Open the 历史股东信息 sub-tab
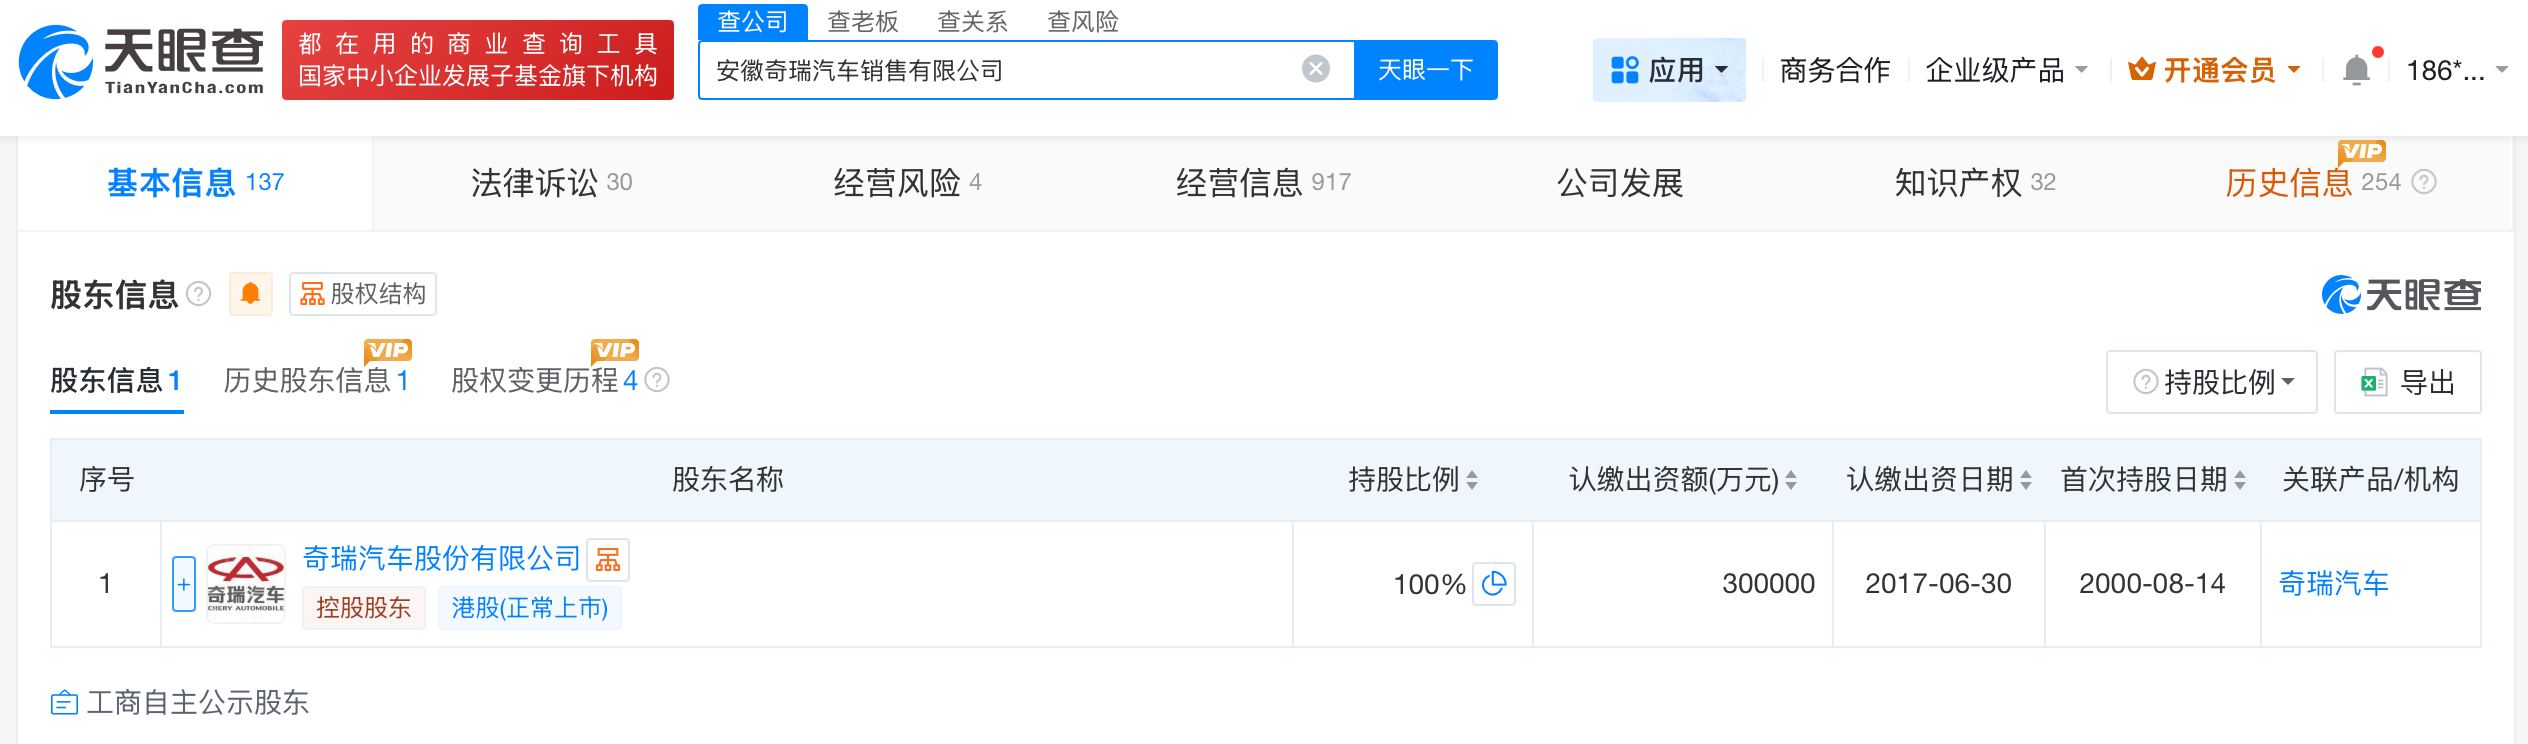The image size is (2528, 744). [x=316, y=380]
